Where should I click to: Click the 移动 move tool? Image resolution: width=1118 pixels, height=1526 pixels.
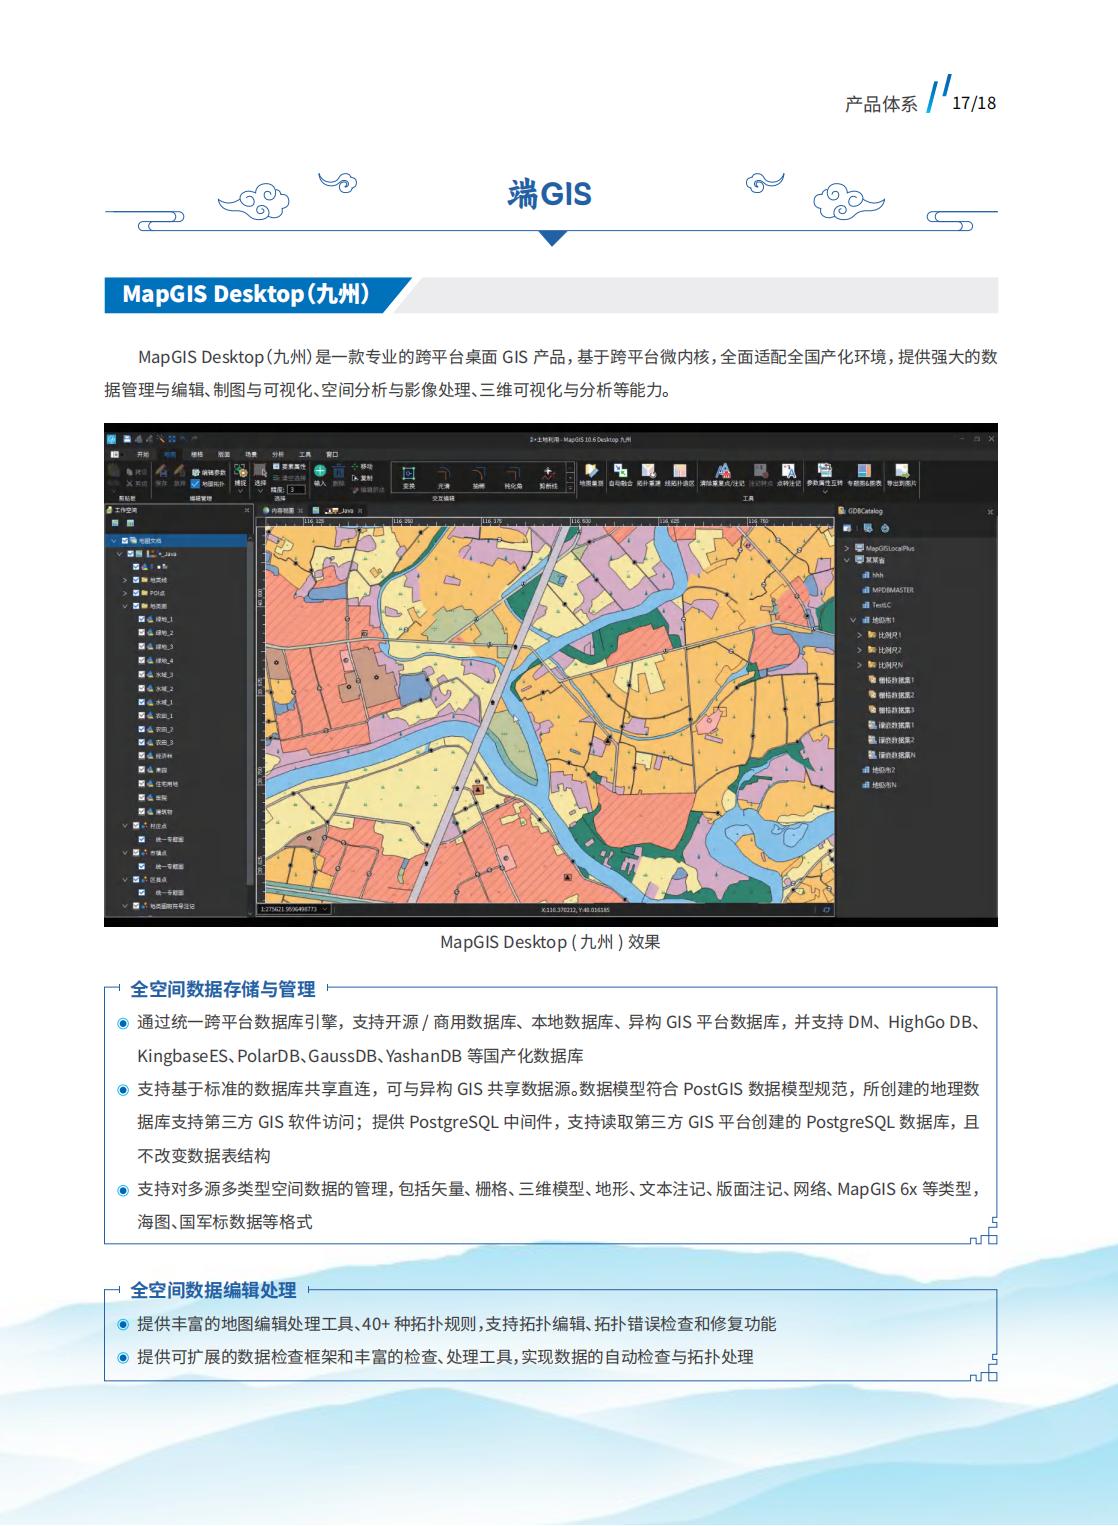361,467
